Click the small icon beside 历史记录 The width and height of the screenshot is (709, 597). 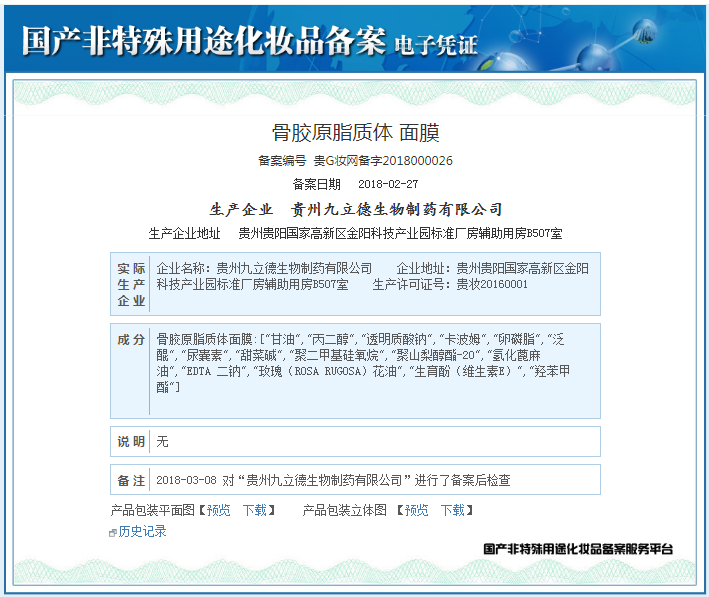(x=113, y=533)
